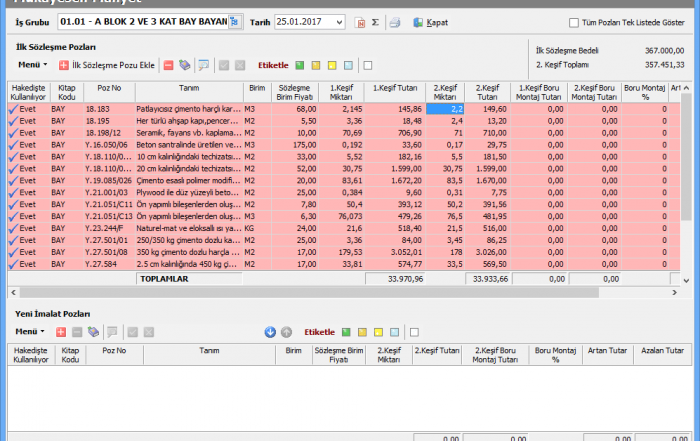The image size is (700, 441).
Task: Click the red delete icon in İlk Sözleşme Pozları
Action: pyautogui.click(x=168, y=65)
